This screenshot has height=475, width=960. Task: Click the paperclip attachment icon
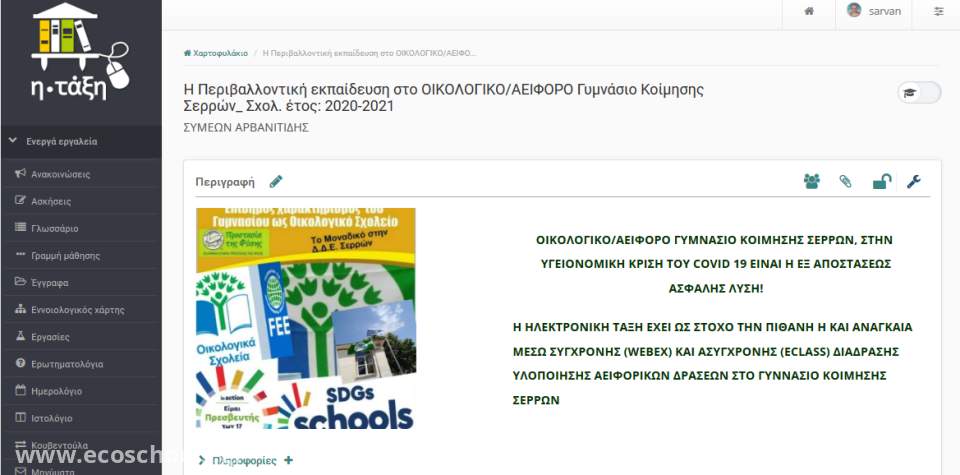[845, 181]
